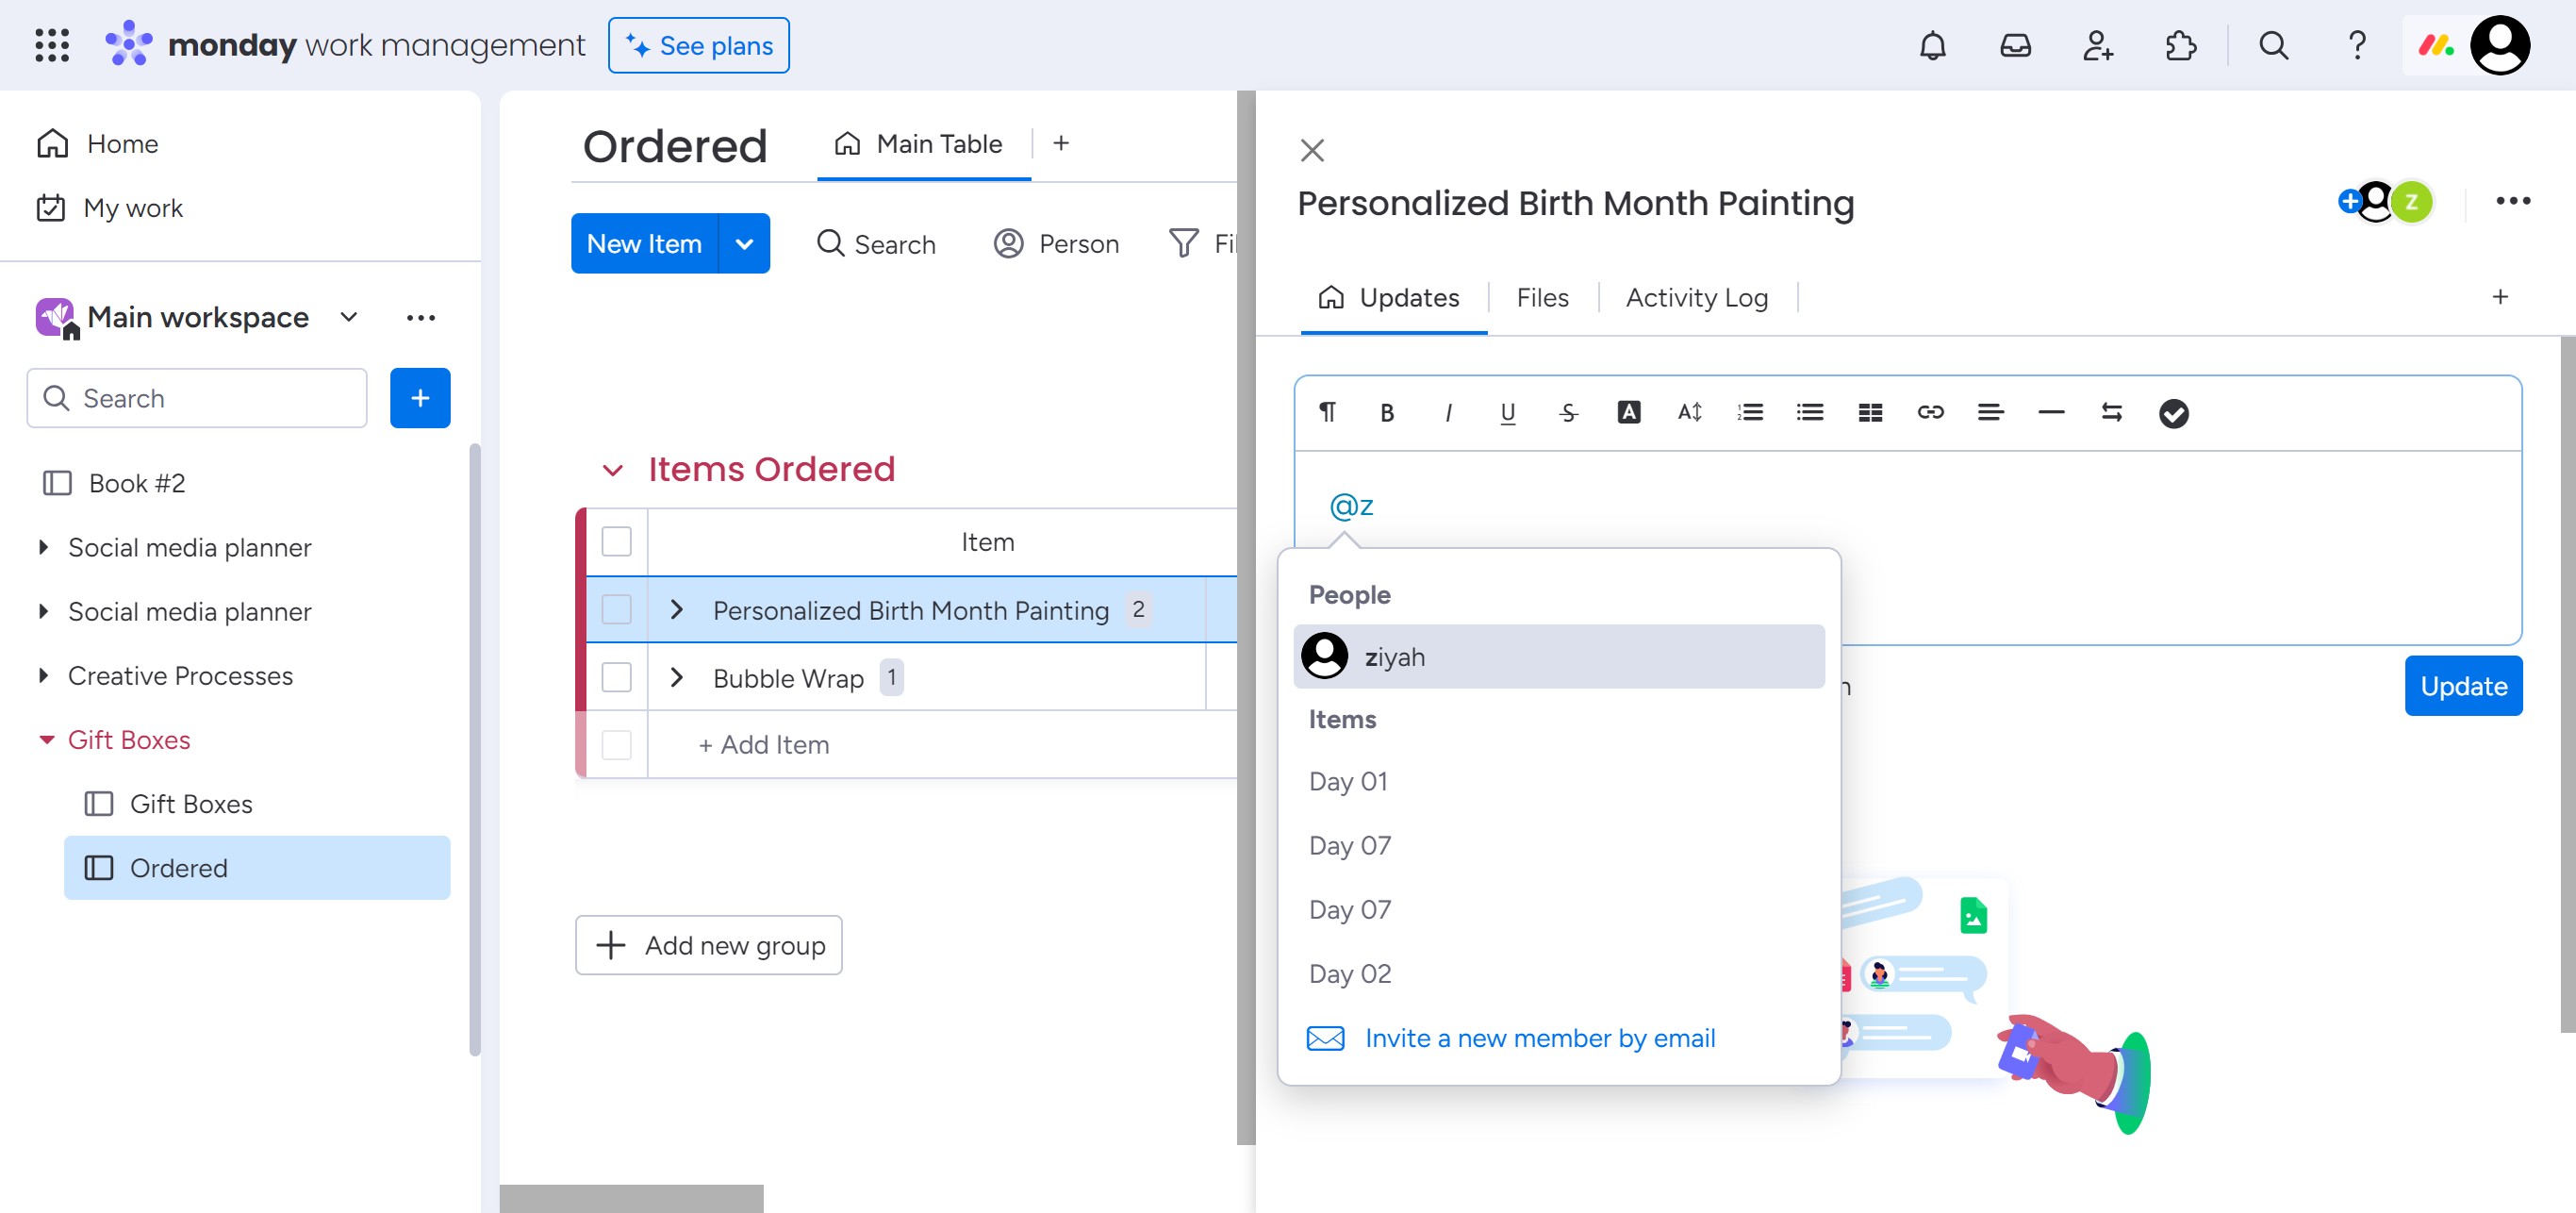Insert a link using the link icon

(1930, 413)
